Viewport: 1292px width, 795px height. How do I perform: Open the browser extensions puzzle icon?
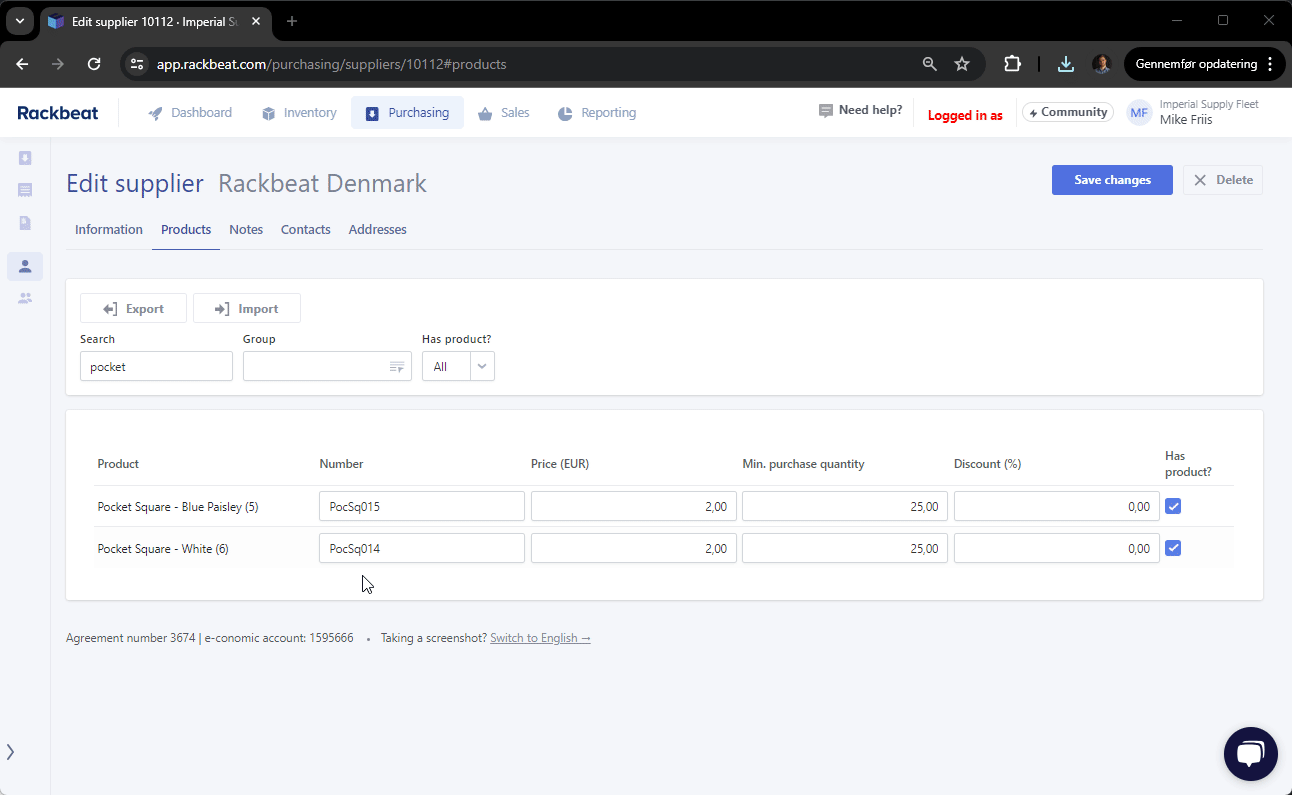1012,64
